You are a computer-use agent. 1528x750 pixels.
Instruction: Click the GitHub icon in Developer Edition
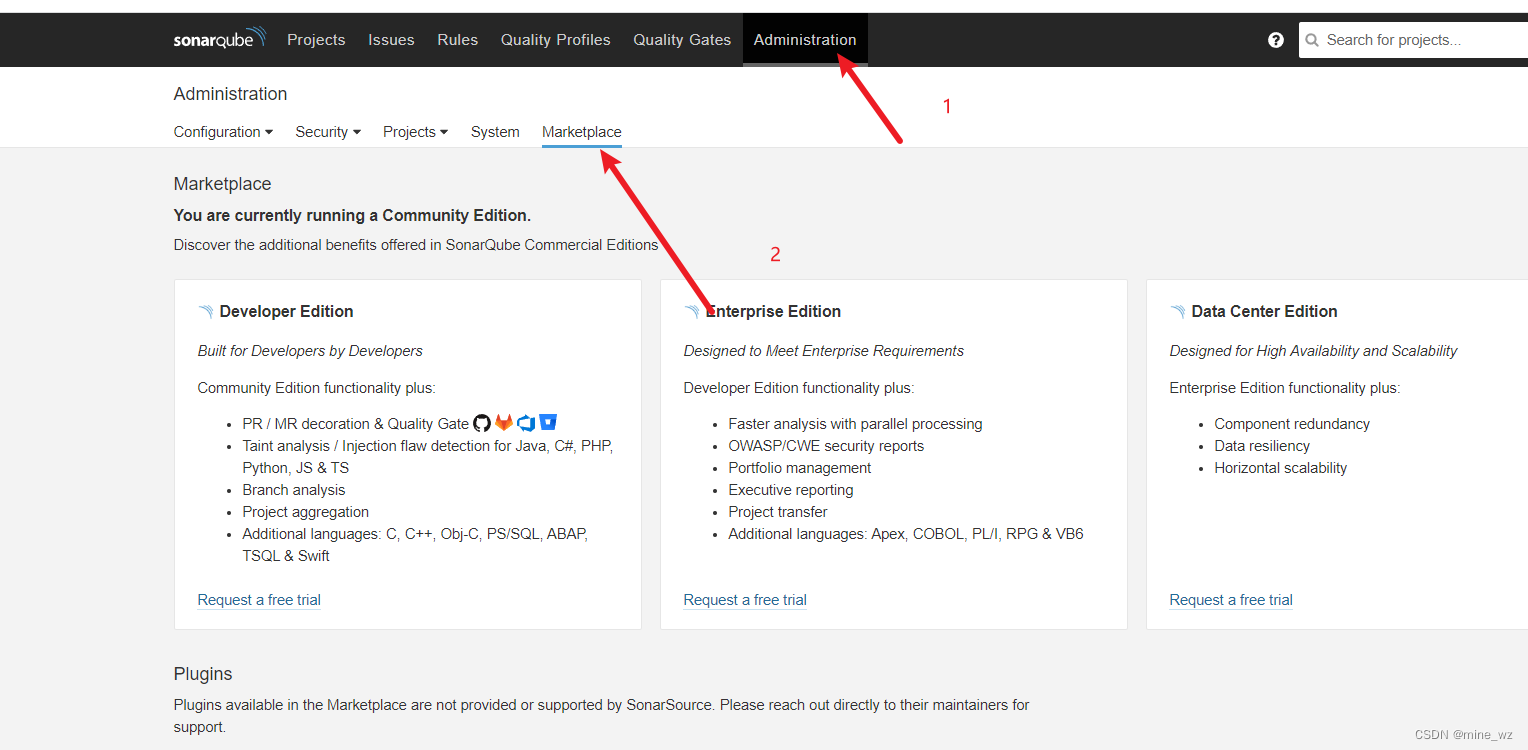482,423
